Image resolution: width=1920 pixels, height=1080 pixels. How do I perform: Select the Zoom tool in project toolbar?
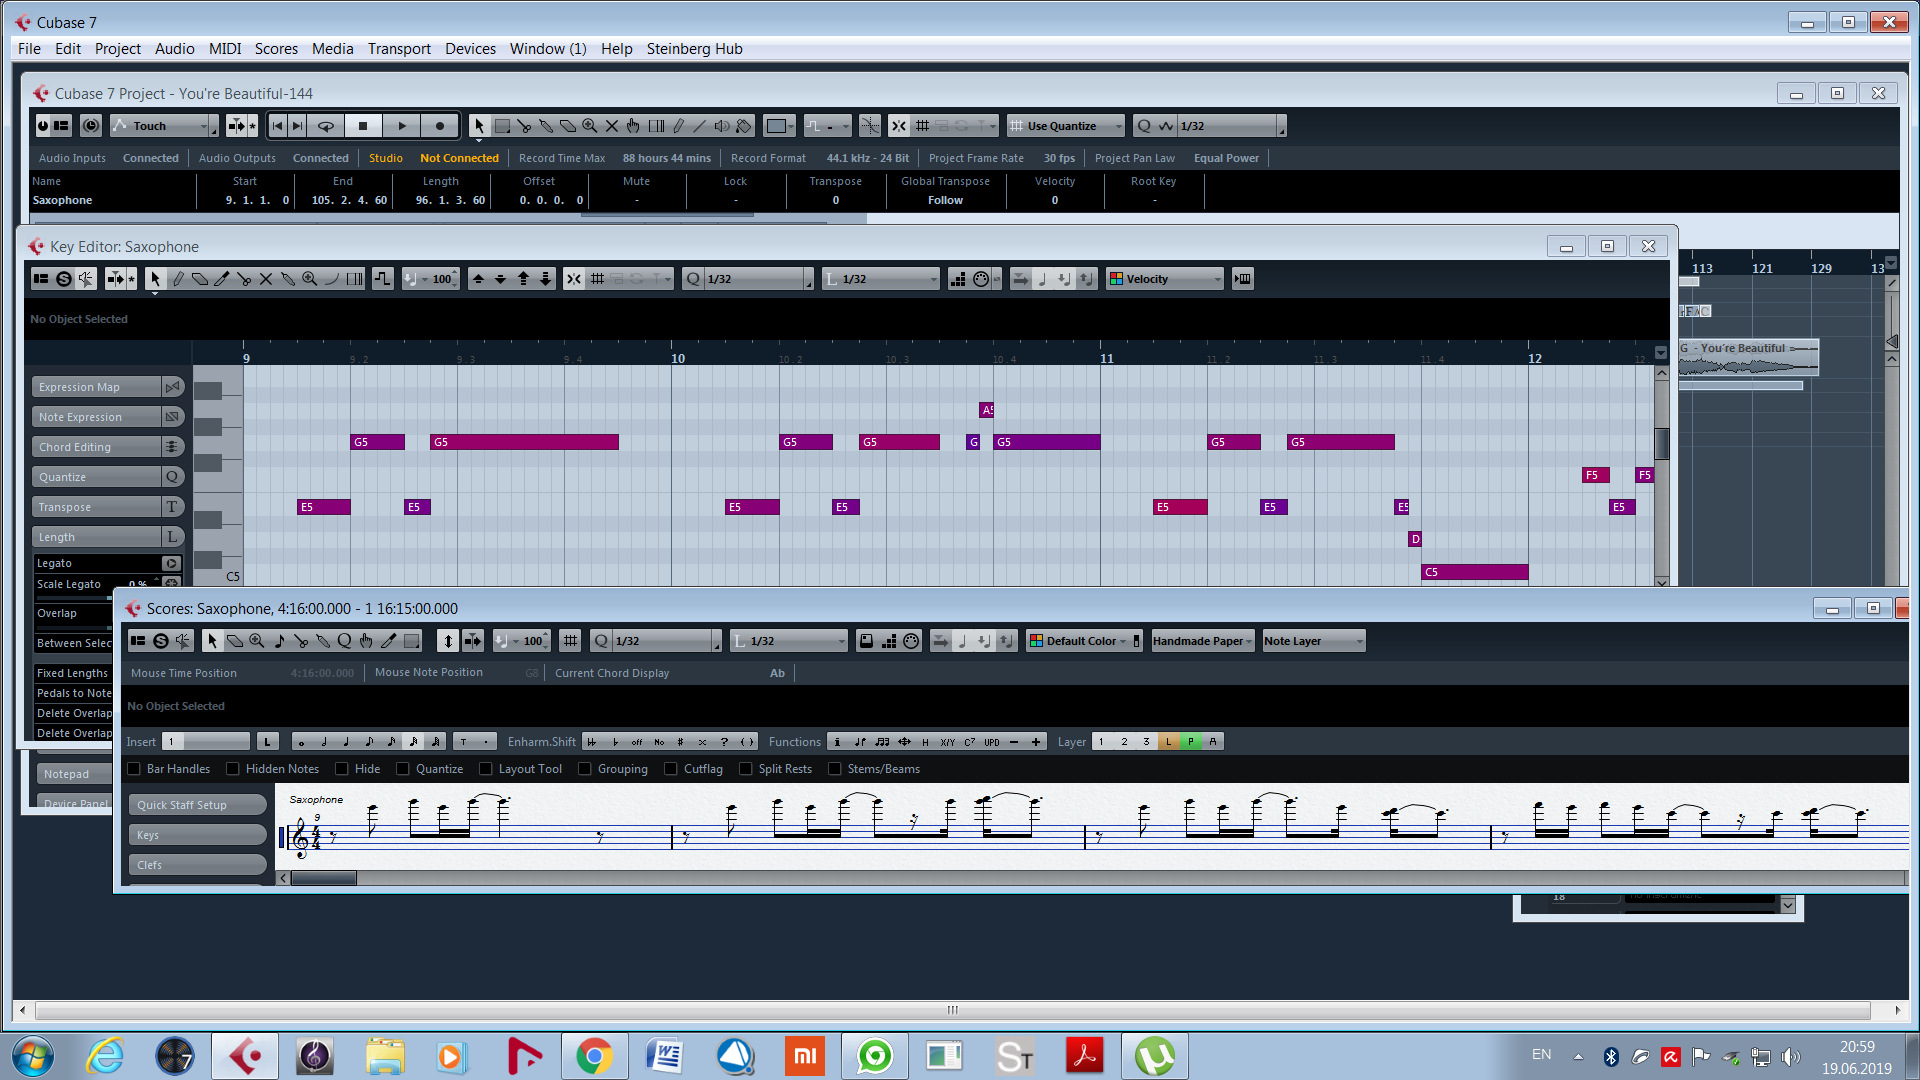click(590, 126)
